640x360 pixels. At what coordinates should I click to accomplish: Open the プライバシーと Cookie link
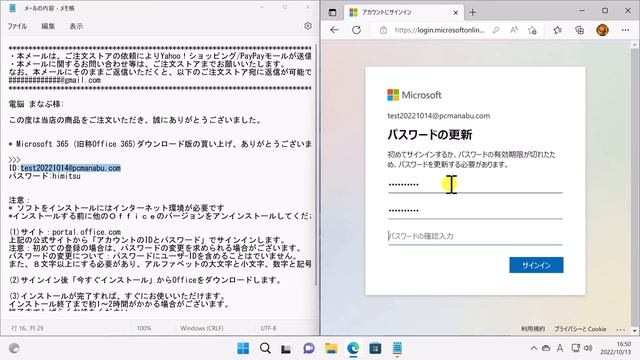point(580,329)
